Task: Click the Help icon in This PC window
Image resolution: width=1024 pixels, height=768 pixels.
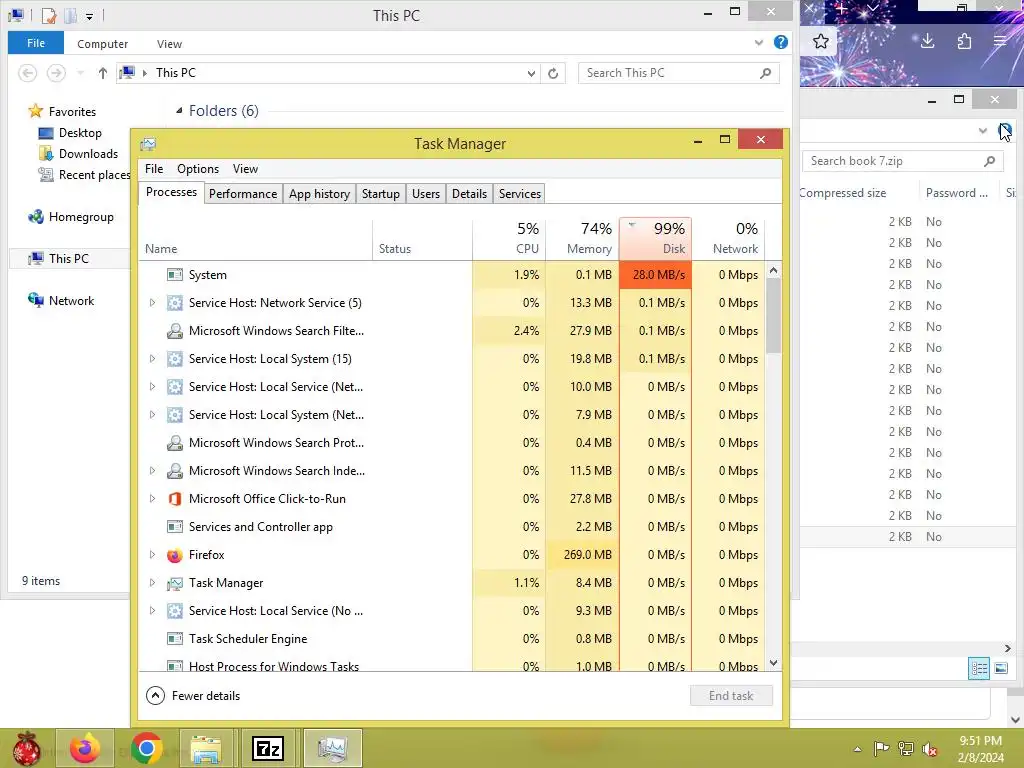Action: (x=780, y=42)
